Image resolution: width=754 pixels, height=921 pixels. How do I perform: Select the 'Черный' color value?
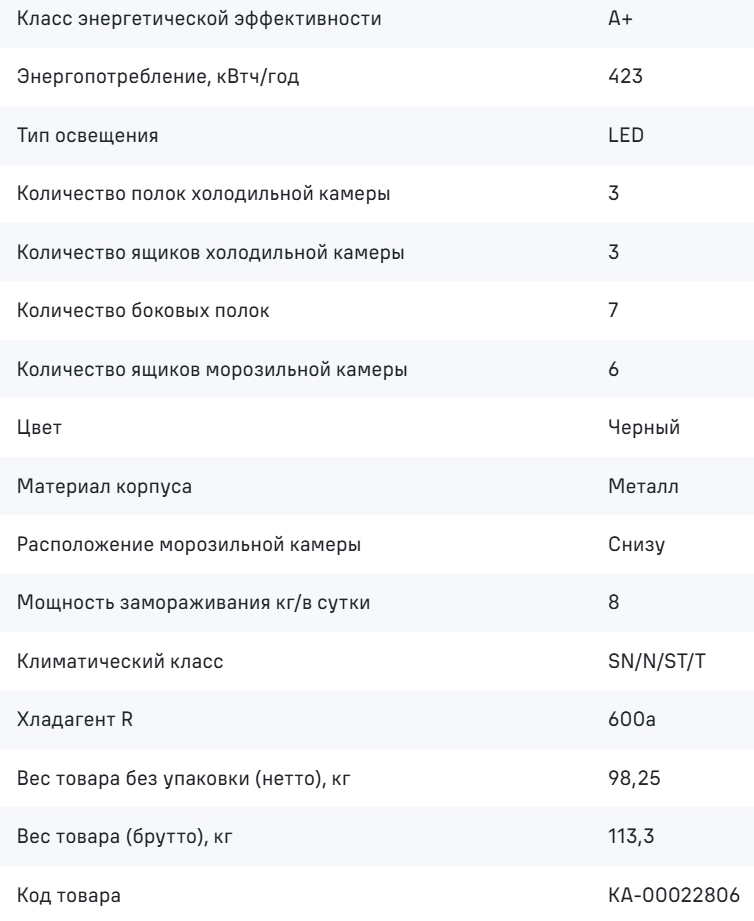(644, 427)
